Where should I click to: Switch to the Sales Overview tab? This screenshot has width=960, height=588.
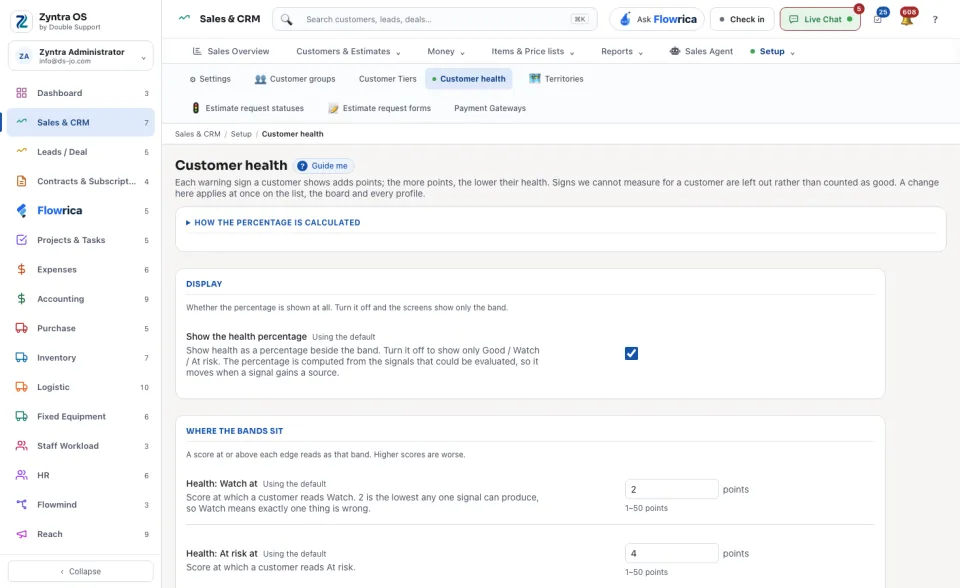point(231,51)
